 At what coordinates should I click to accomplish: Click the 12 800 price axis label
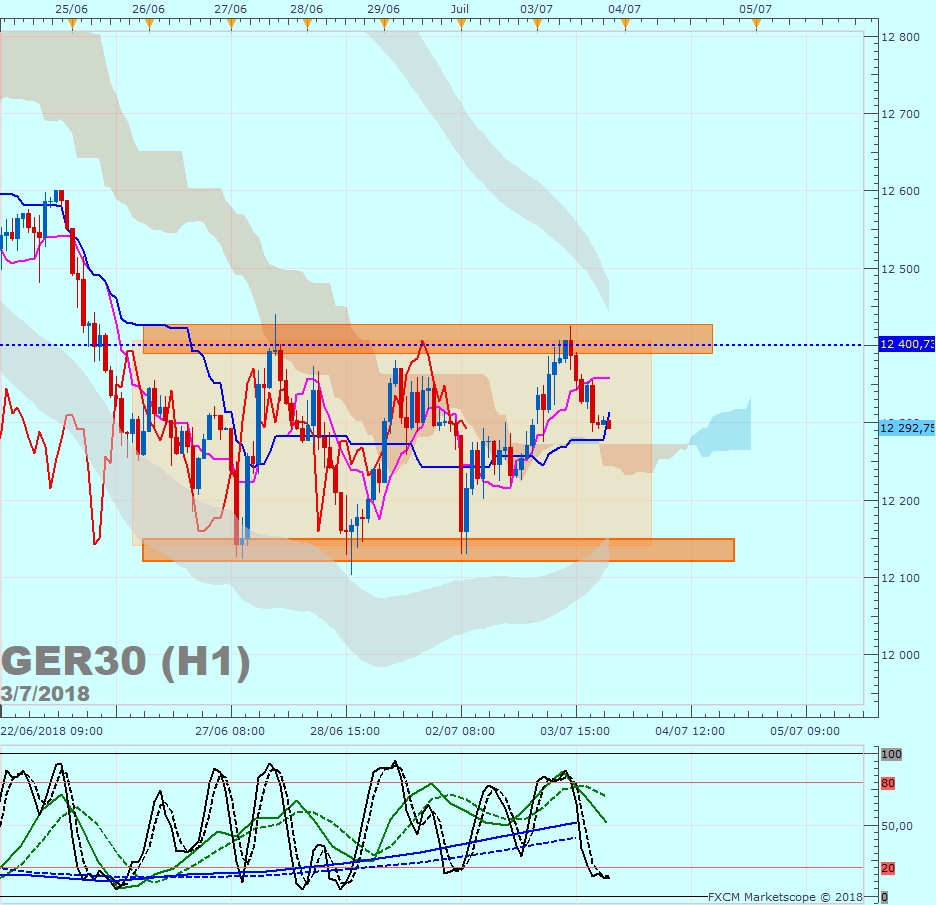900,37
